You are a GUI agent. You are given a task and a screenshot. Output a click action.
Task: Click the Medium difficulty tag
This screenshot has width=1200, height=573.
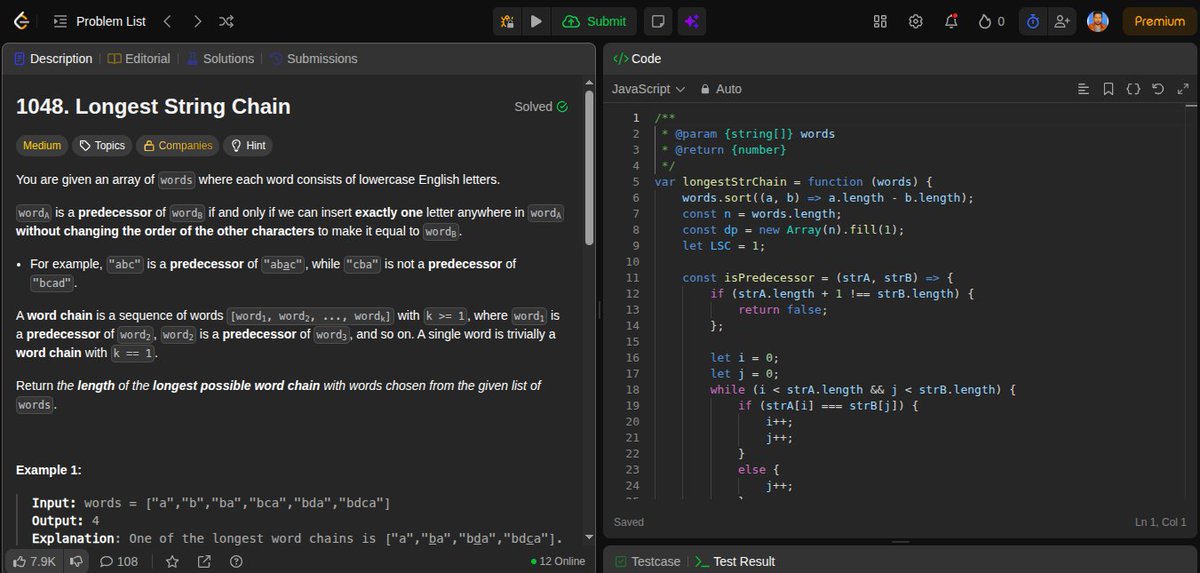click(42, 146)
